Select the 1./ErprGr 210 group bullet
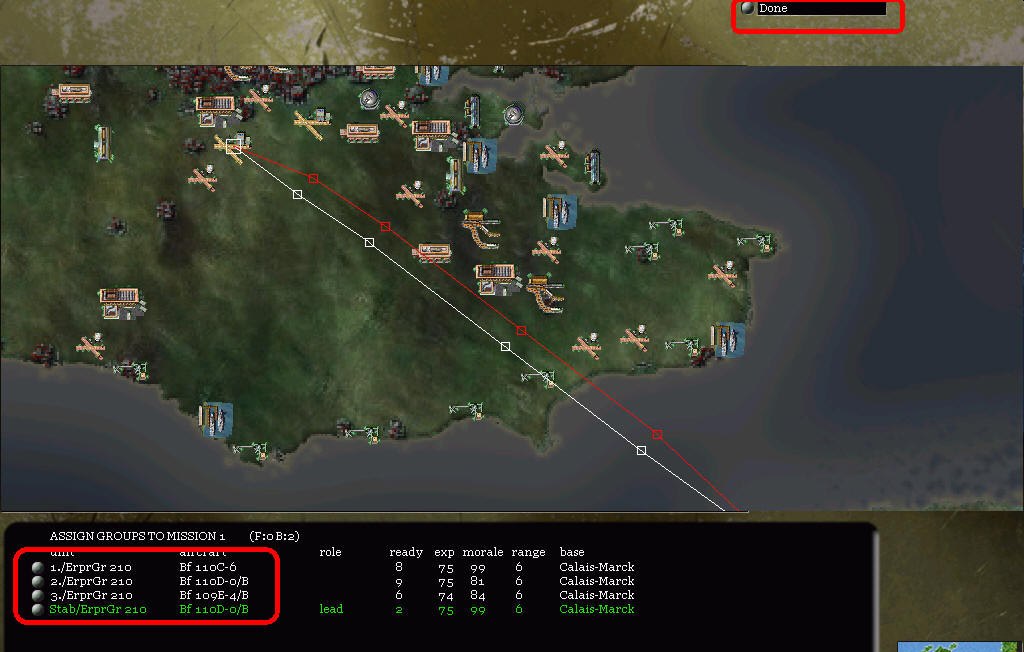 pos(37,567)
